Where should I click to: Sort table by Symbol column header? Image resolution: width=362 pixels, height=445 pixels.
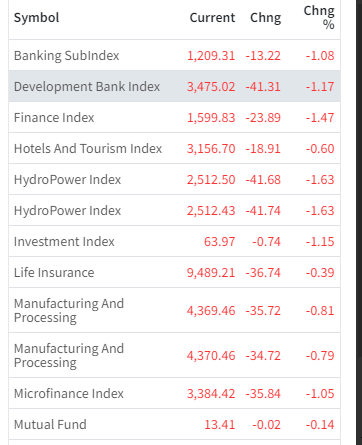(37, 18)
